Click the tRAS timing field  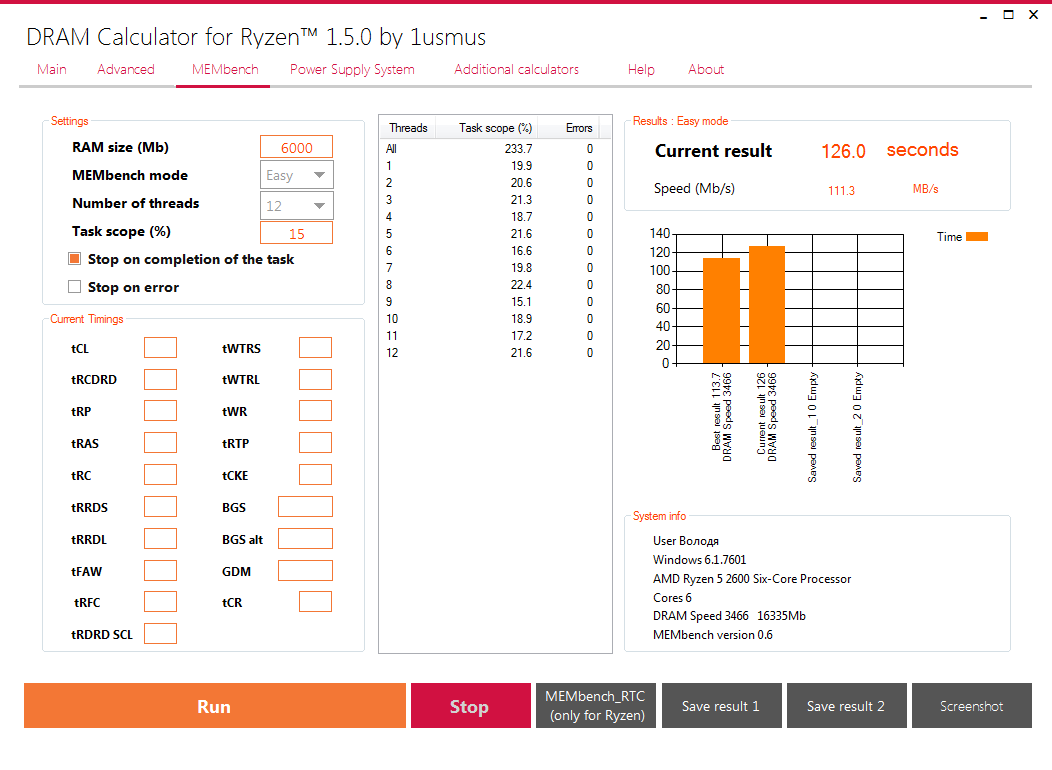[x=160, y=443]
